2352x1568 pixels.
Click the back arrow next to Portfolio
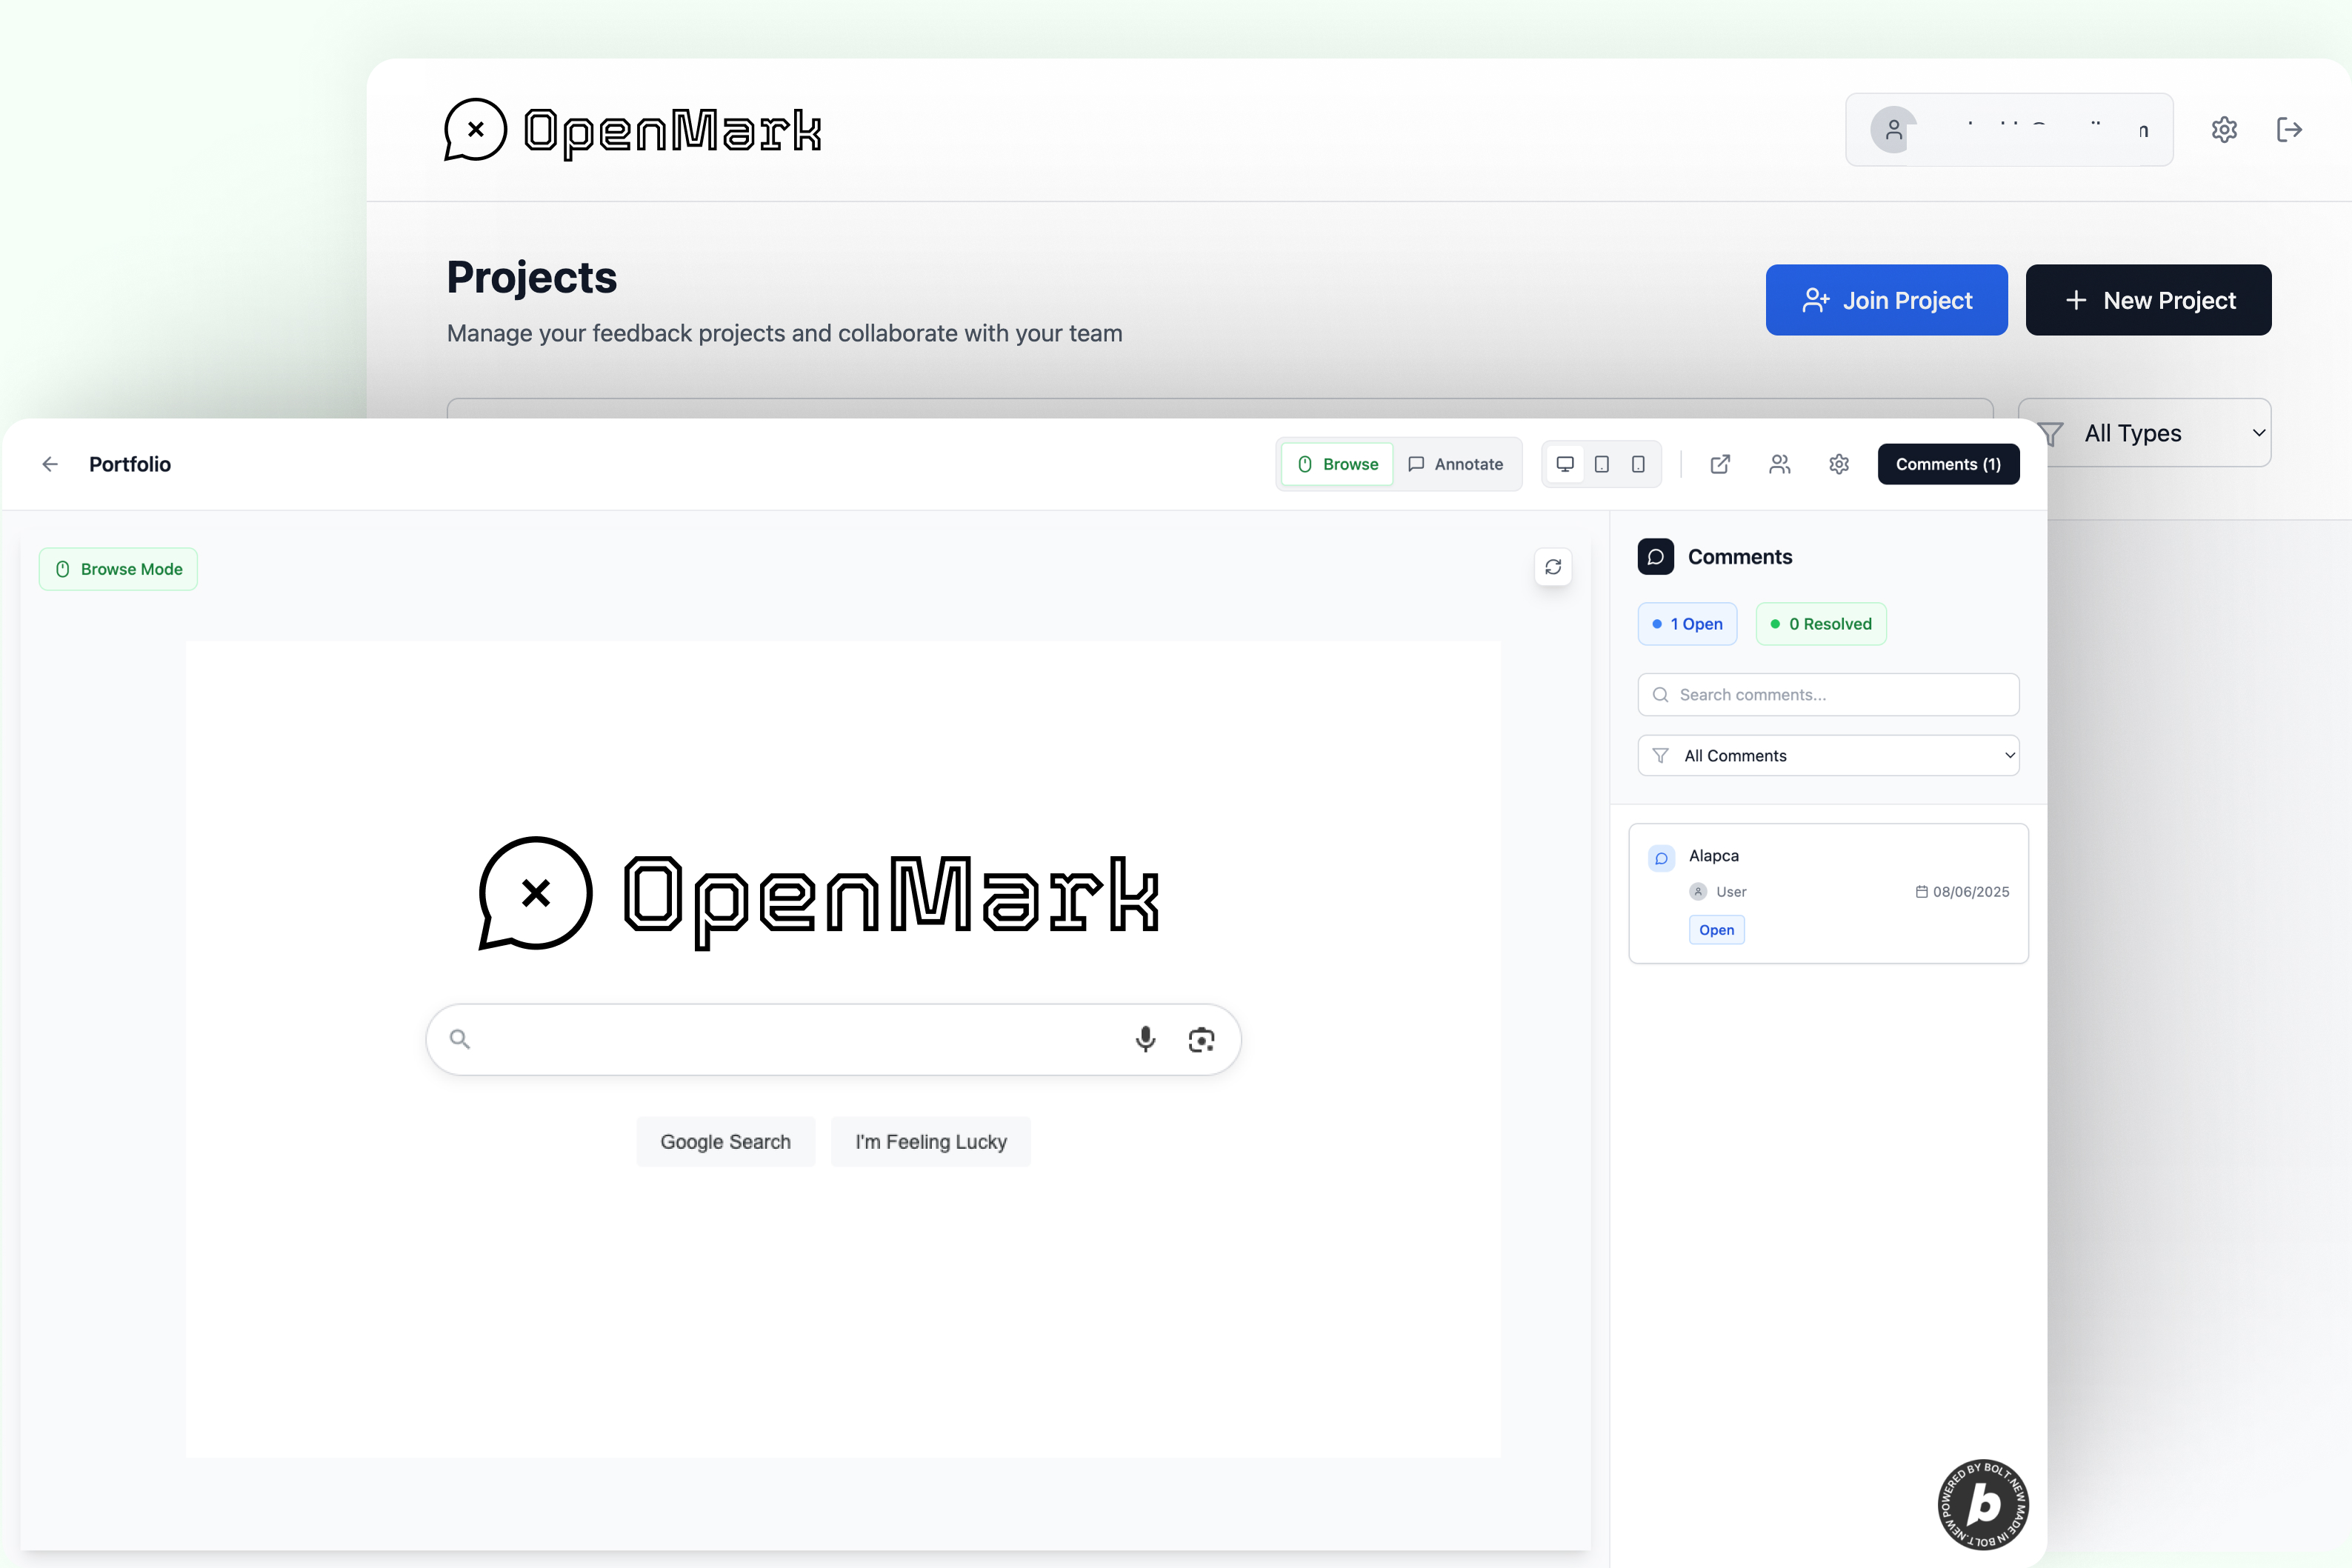click(x=50, y=464)
